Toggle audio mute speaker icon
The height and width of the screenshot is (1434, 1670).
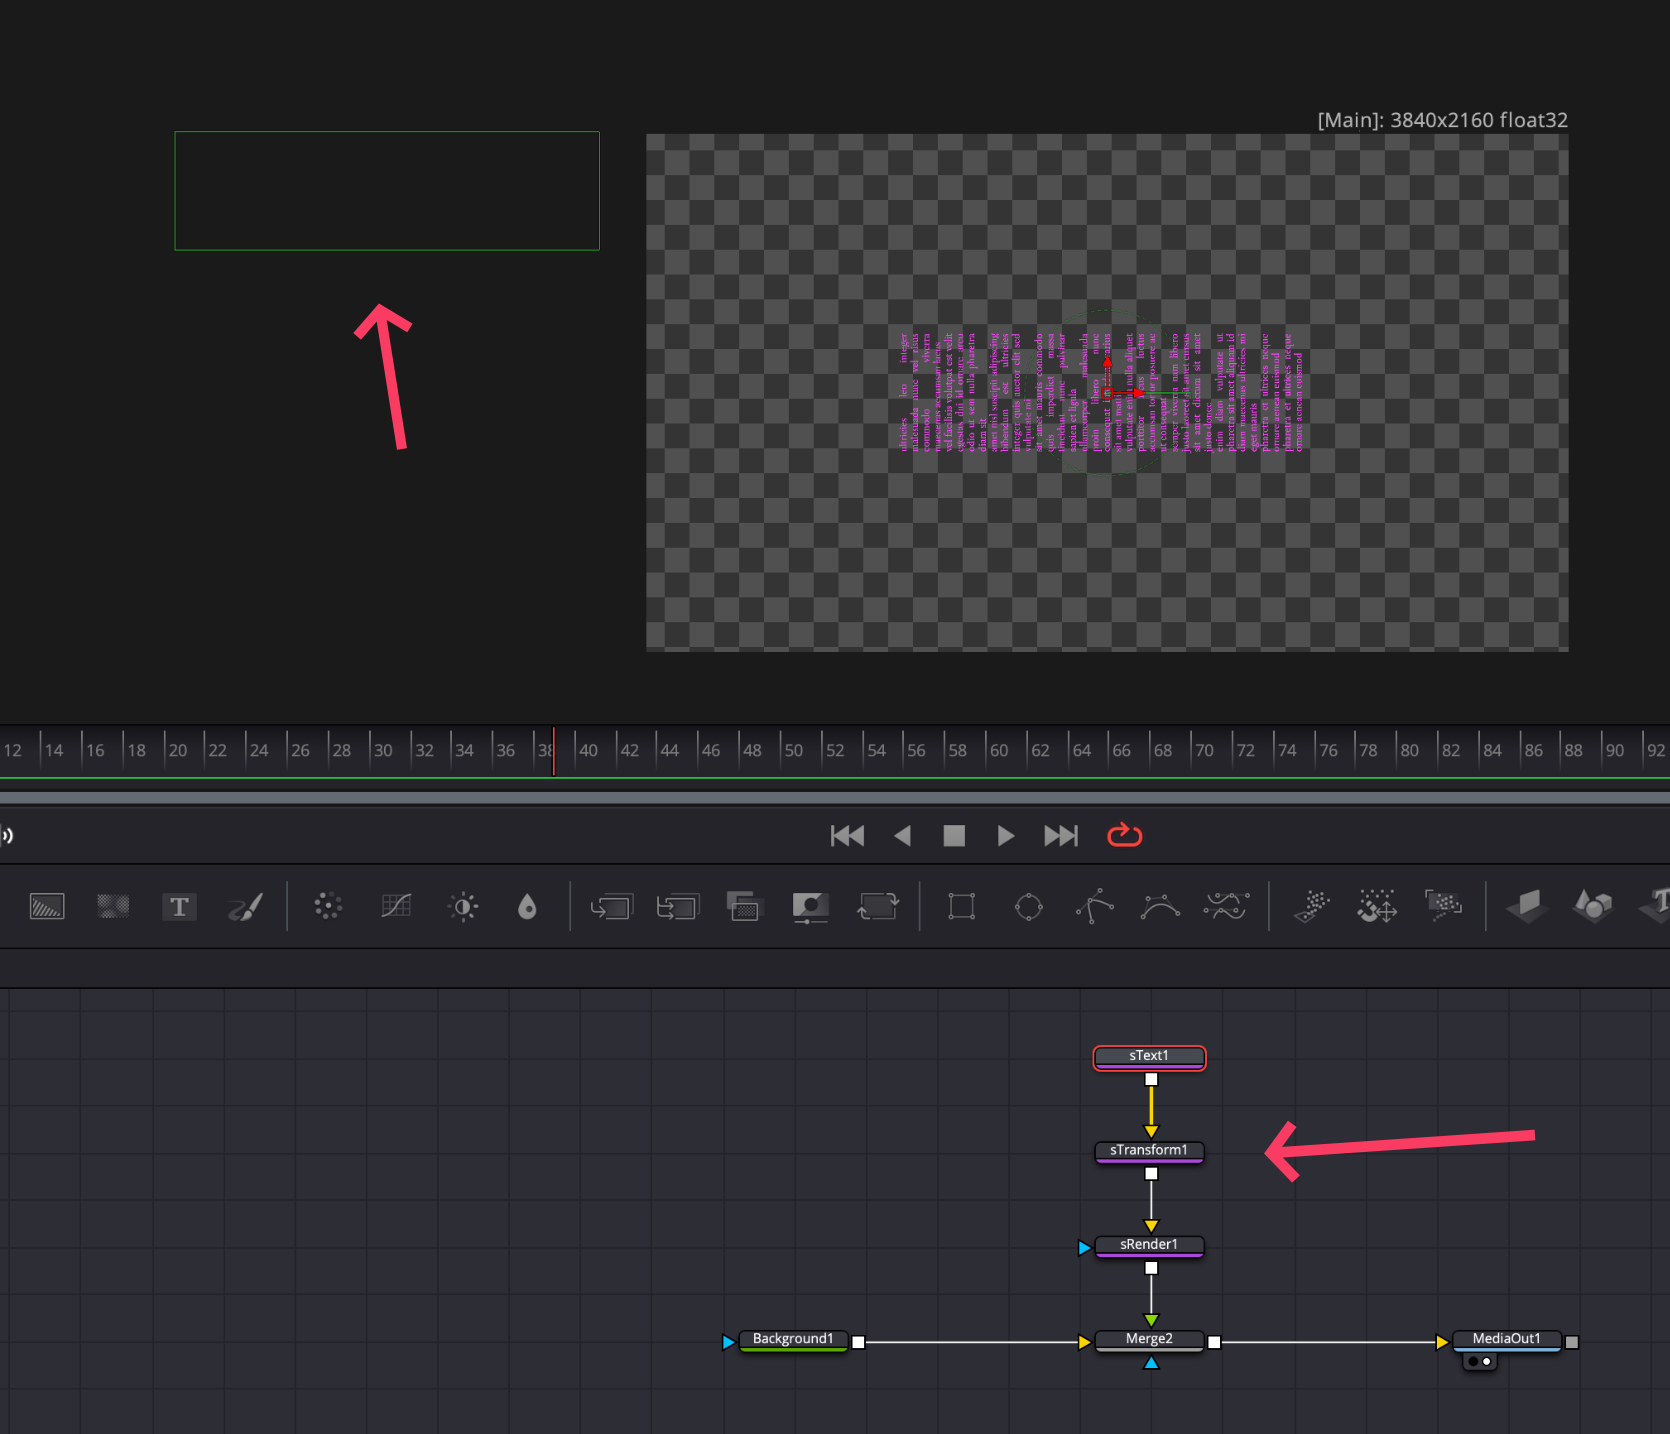(x=6, y=835)
